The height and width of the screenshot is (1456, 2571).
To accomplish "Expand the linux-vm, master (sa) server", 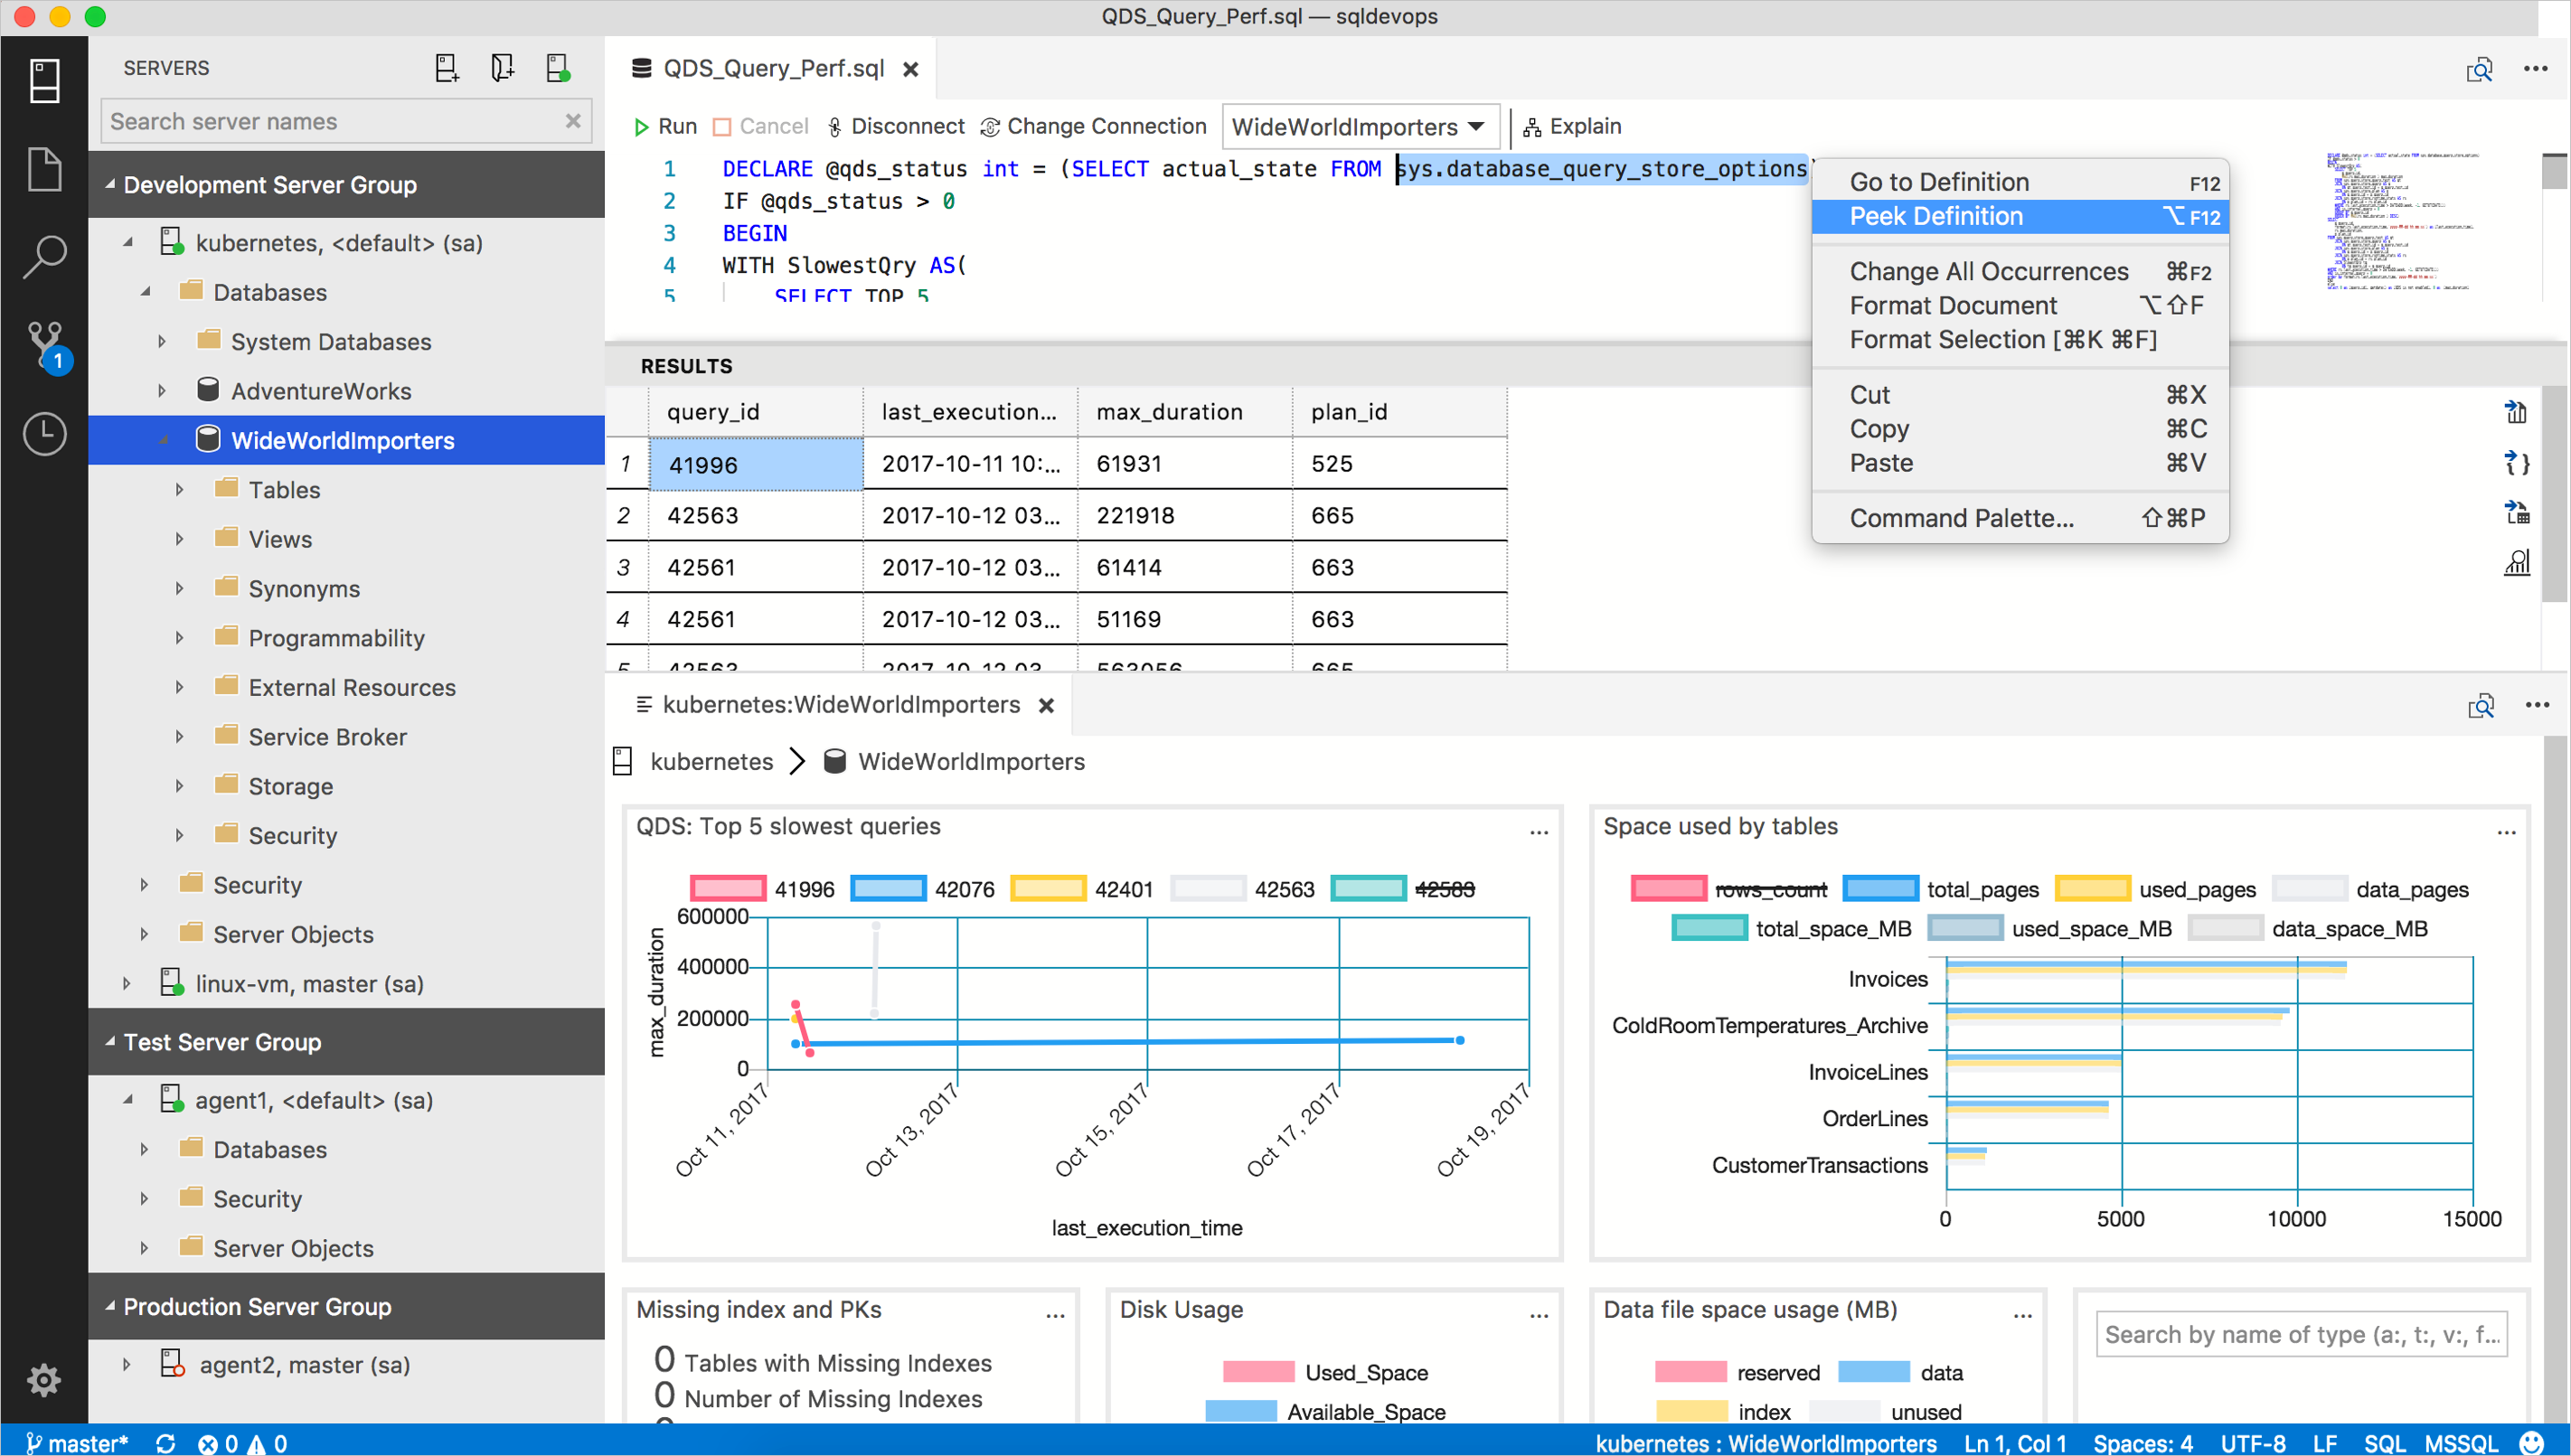I will tap(132, 983).
